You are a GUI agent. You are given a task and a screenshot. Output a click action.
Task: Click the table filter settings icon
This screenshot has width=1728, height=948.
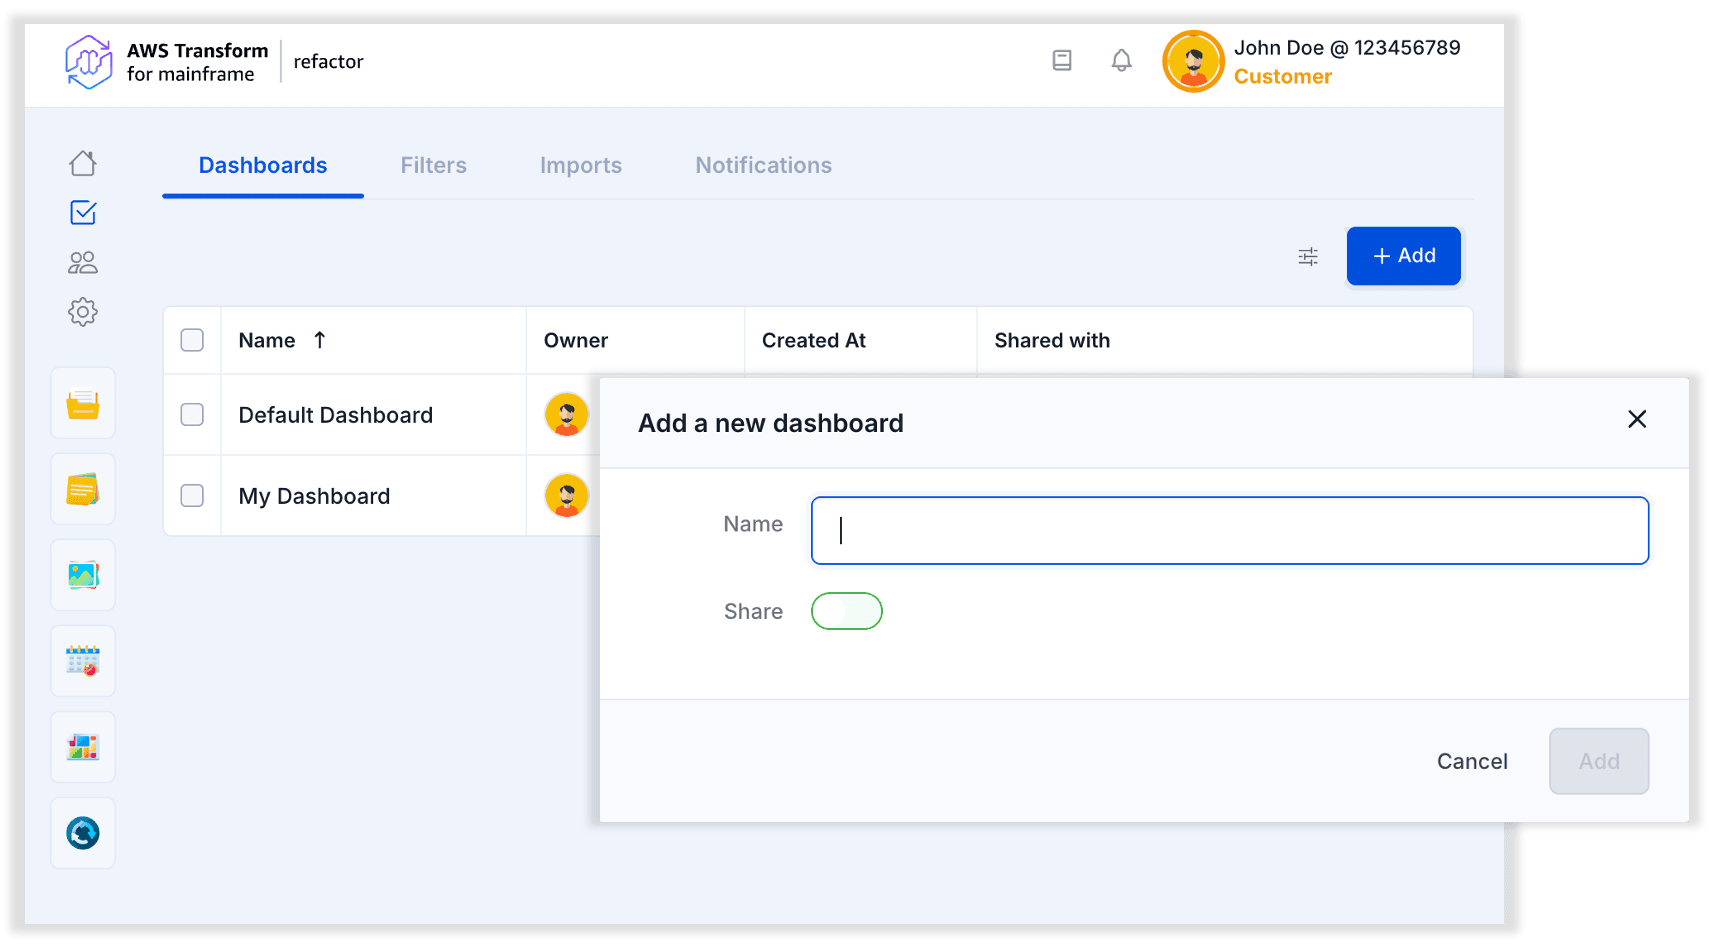pos(1308,257)
